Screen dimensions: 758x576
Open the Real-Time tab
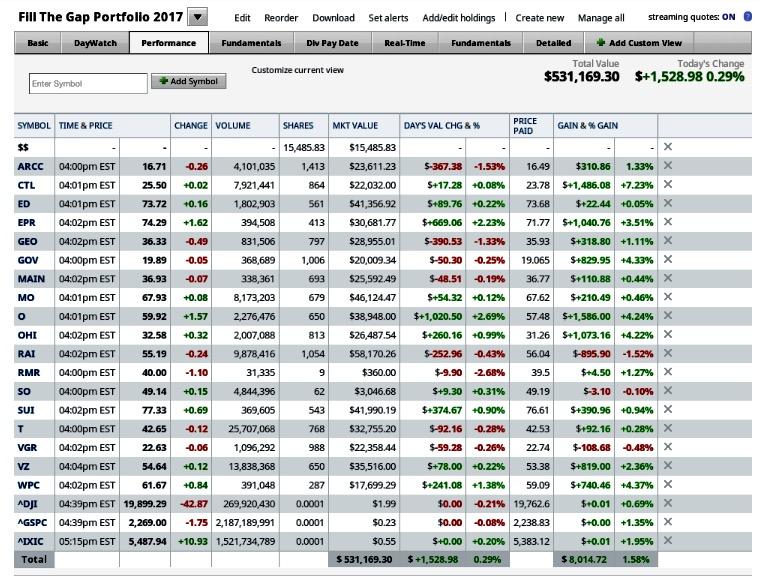(405, 43)
